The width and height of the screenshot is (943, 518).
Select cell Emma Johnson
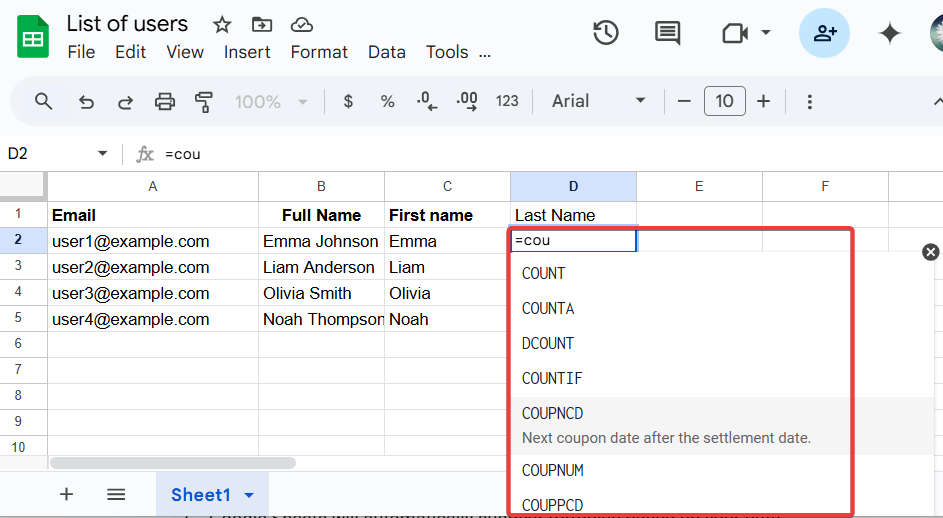(x=321, y=241)
